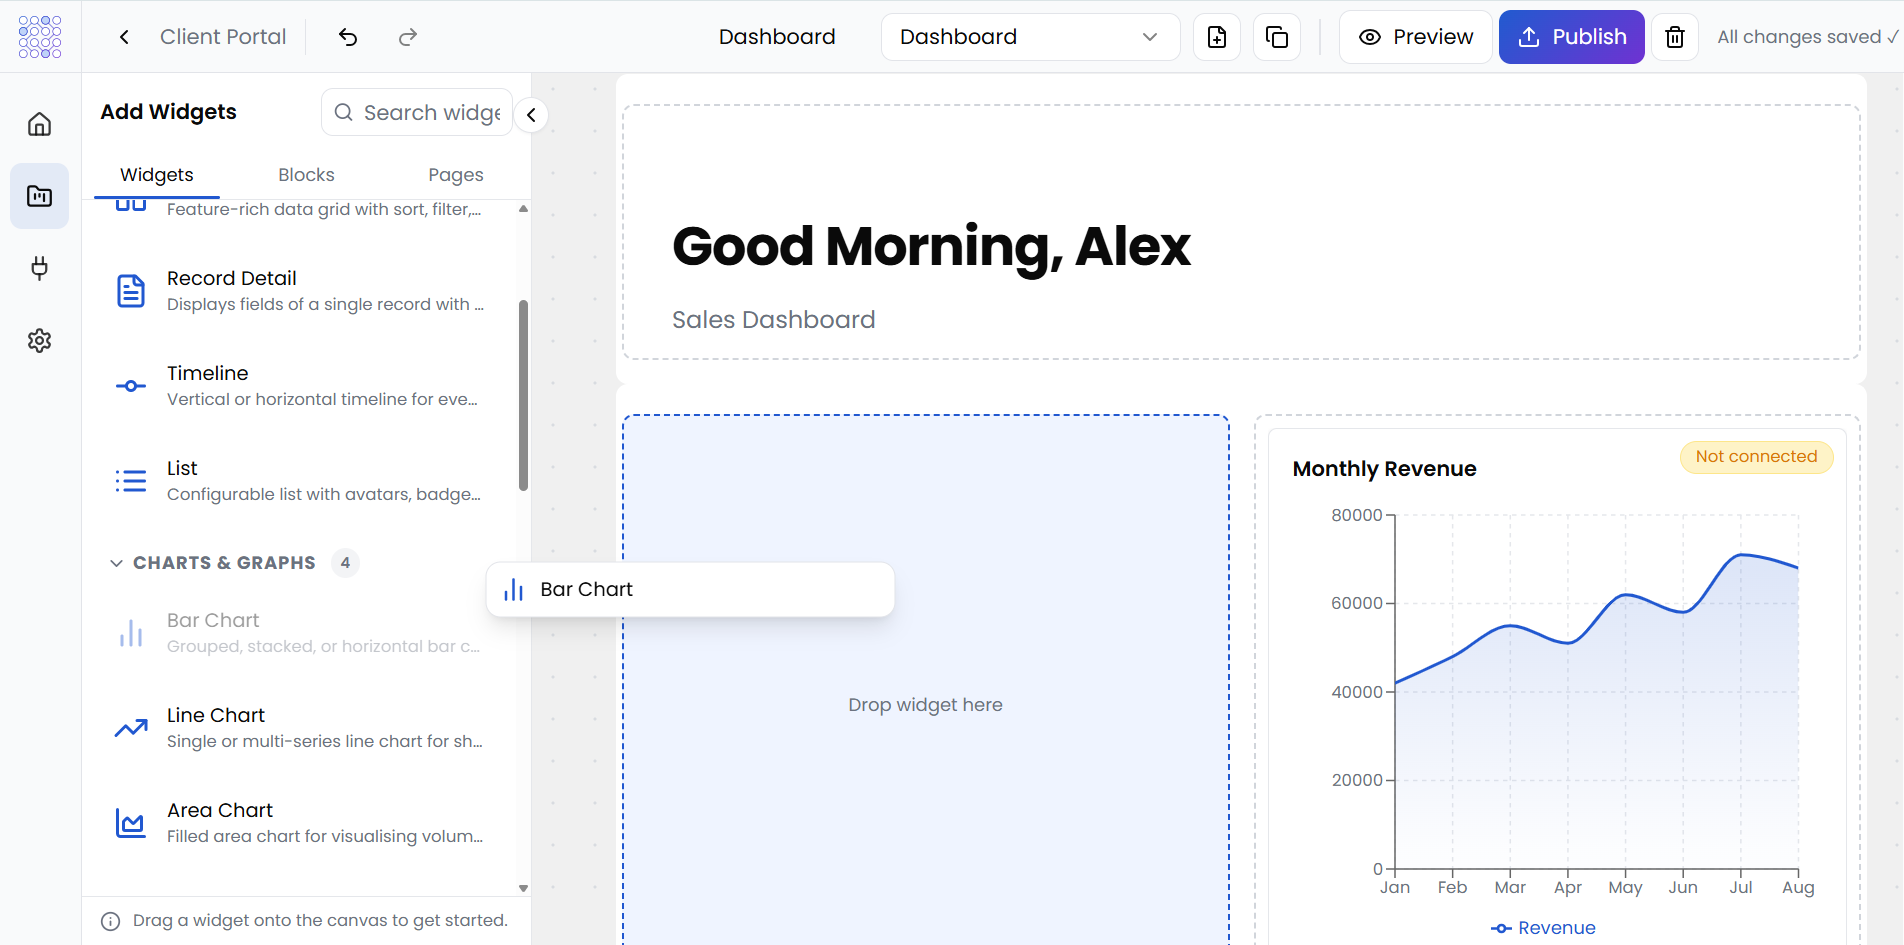Viewport: 1904px width, 945px height.
Task: Delete page with trash icon
Action: coord(1675,37)
